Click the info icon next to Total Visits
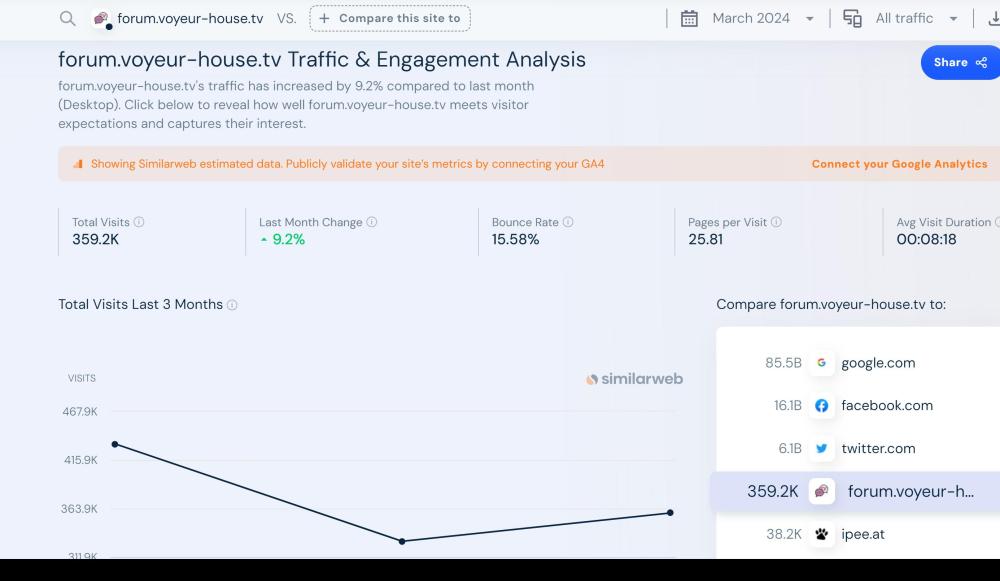The width and height of the screenshot is (1000, 581). pos(139,222)
